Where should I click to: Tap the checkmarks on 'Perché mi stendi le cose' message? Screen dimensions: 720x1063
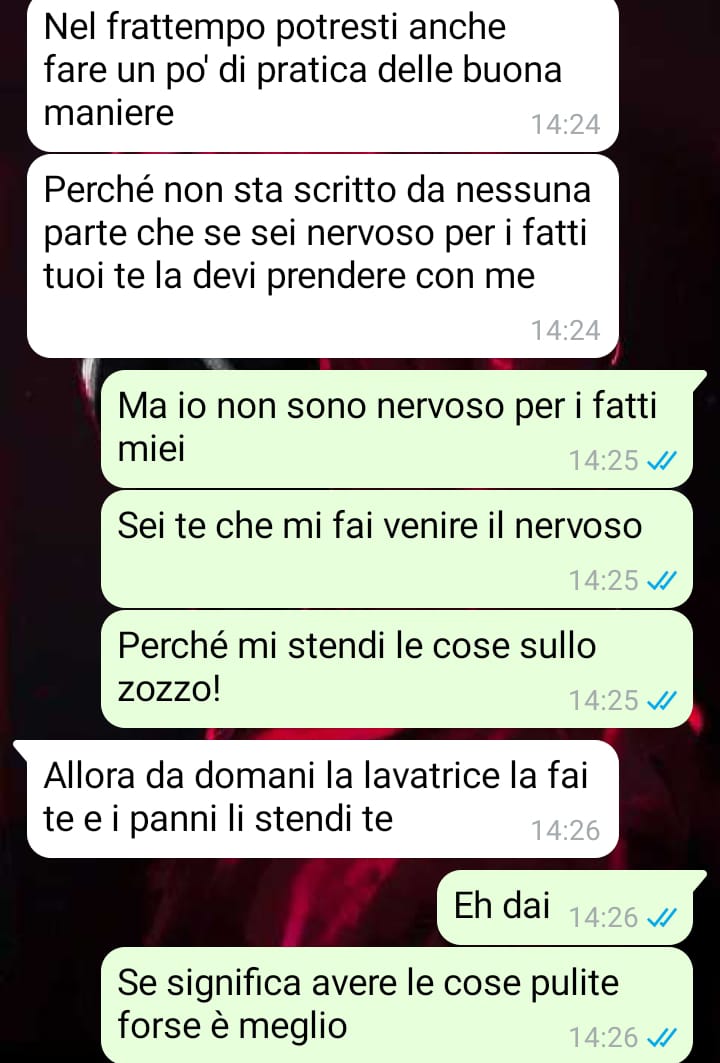[x=662, y=700]
